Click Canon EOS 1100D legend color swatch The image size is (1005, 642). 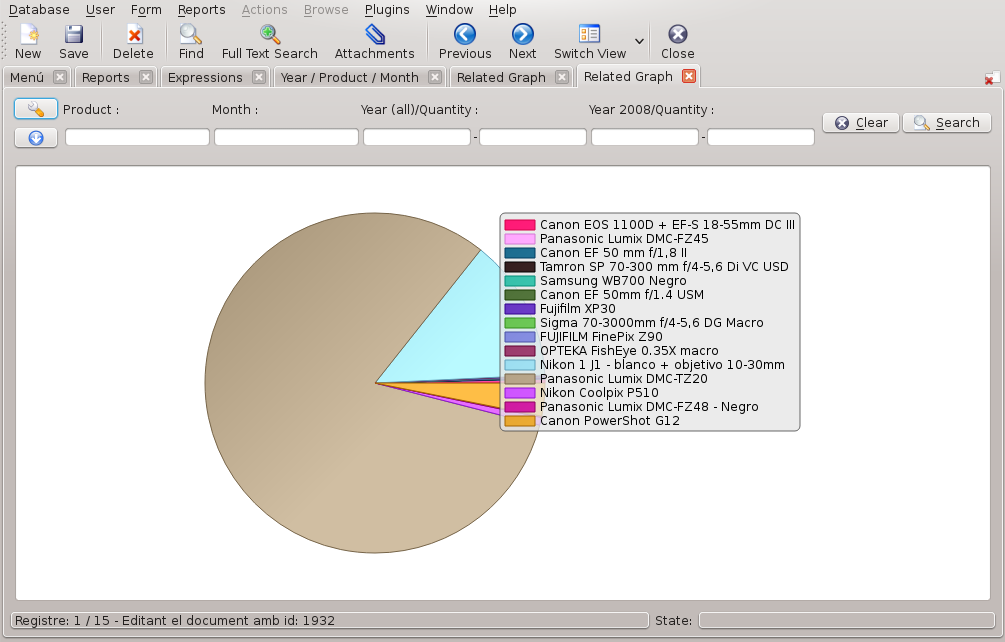coord(520,225)
